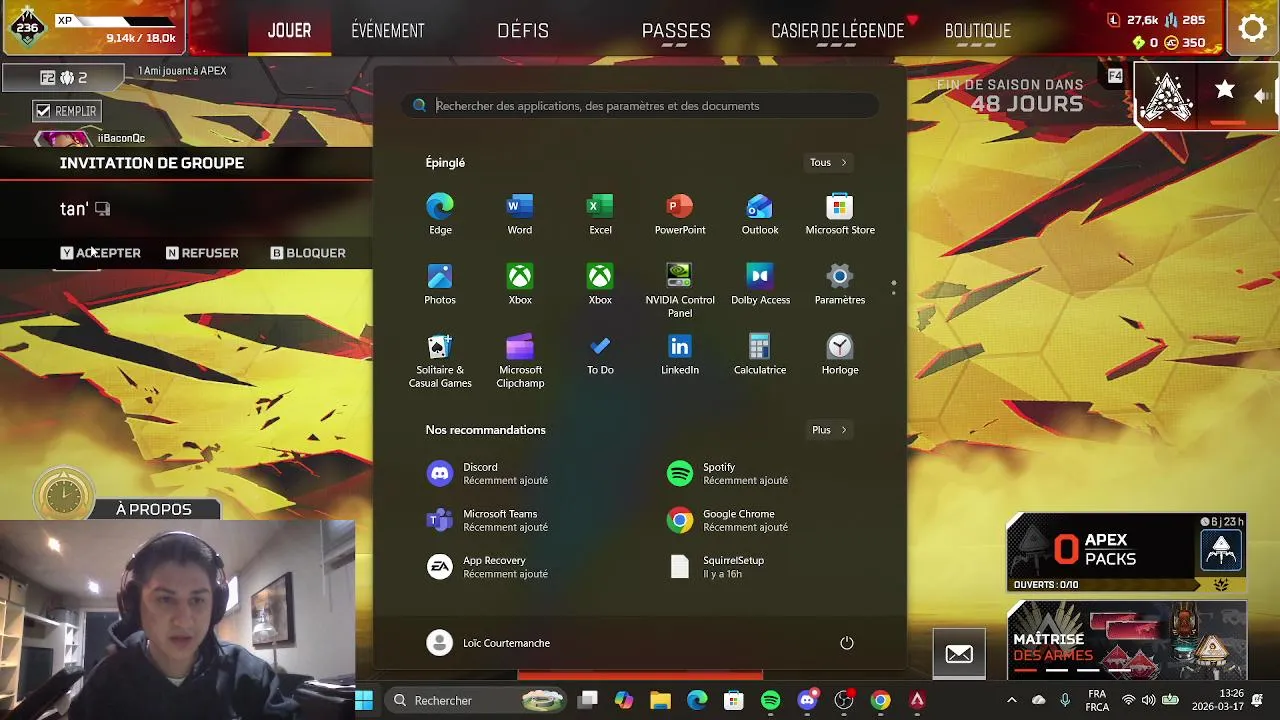Viewport: 1280px width, 720px height.
Task: Block the inviting player
Action: [308, 253]
